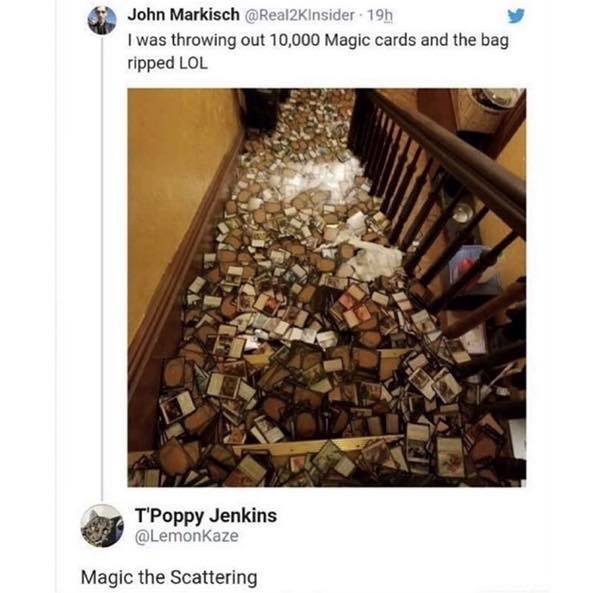Click the dark doorway at top of stairs

(x=262, y=110)
